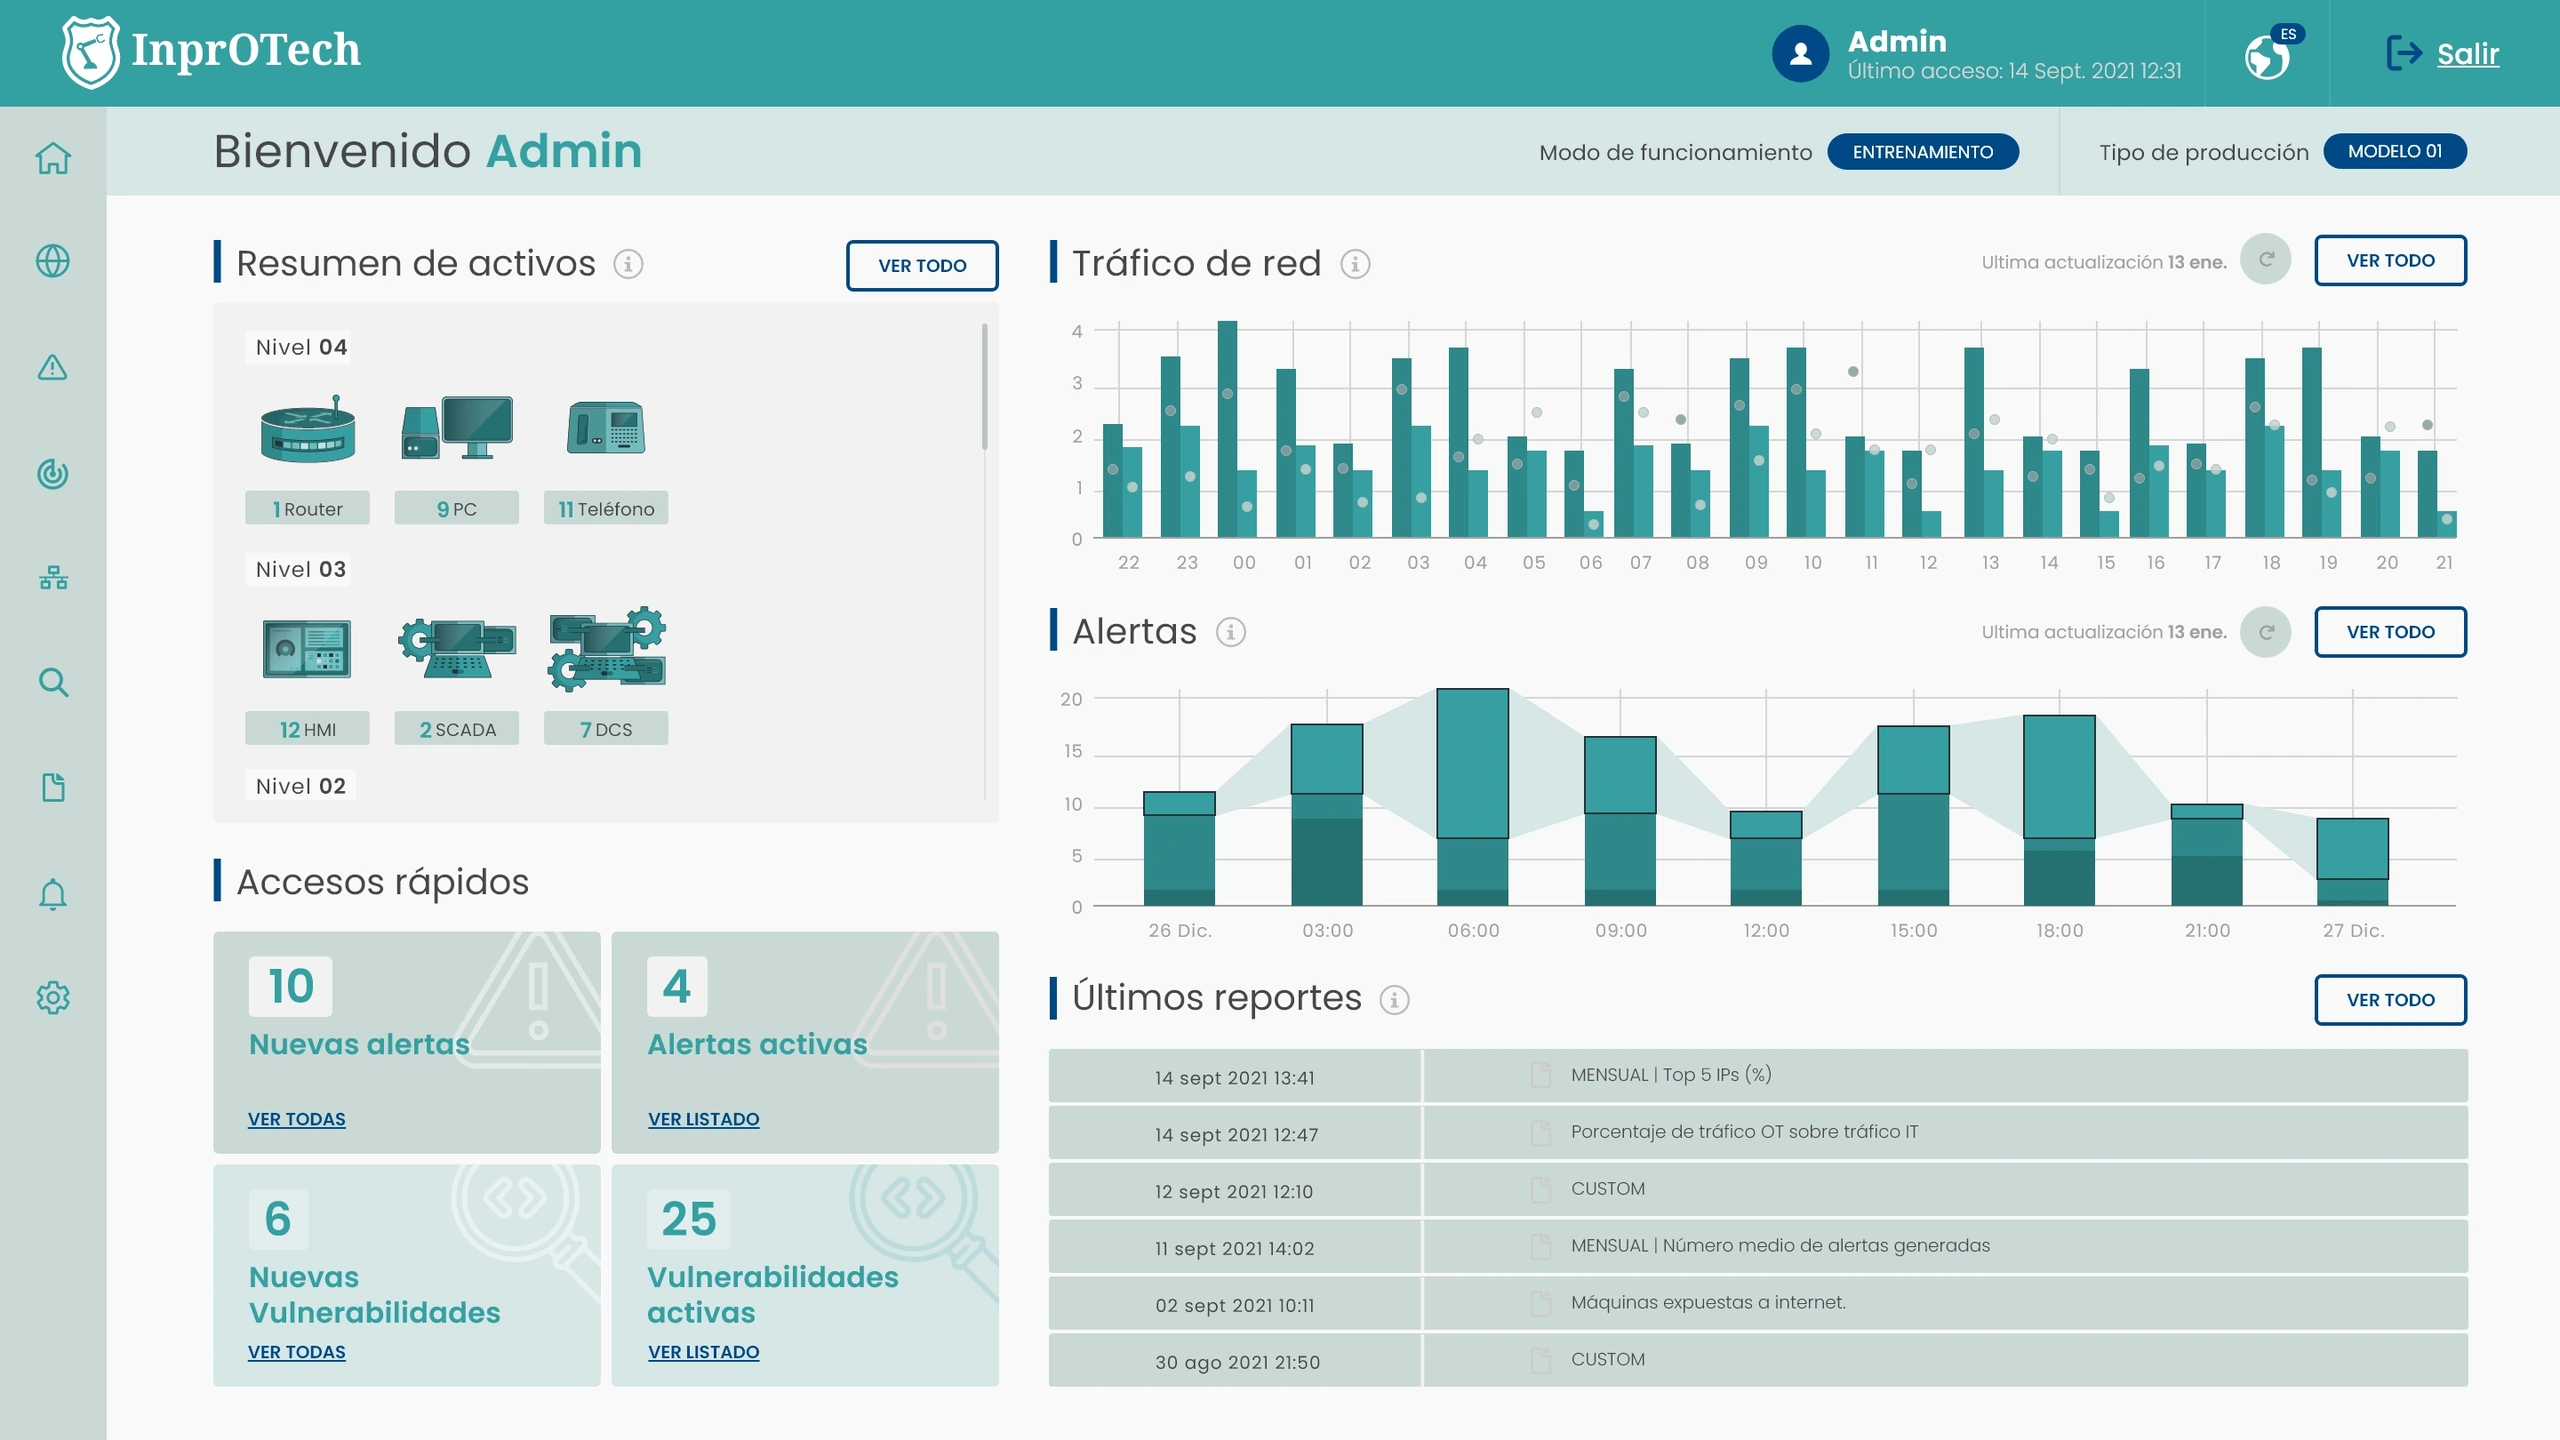The image size is (2560, 1440).
Task: Click the assets panel vertical scrollbar
Action: click(984, 386)
